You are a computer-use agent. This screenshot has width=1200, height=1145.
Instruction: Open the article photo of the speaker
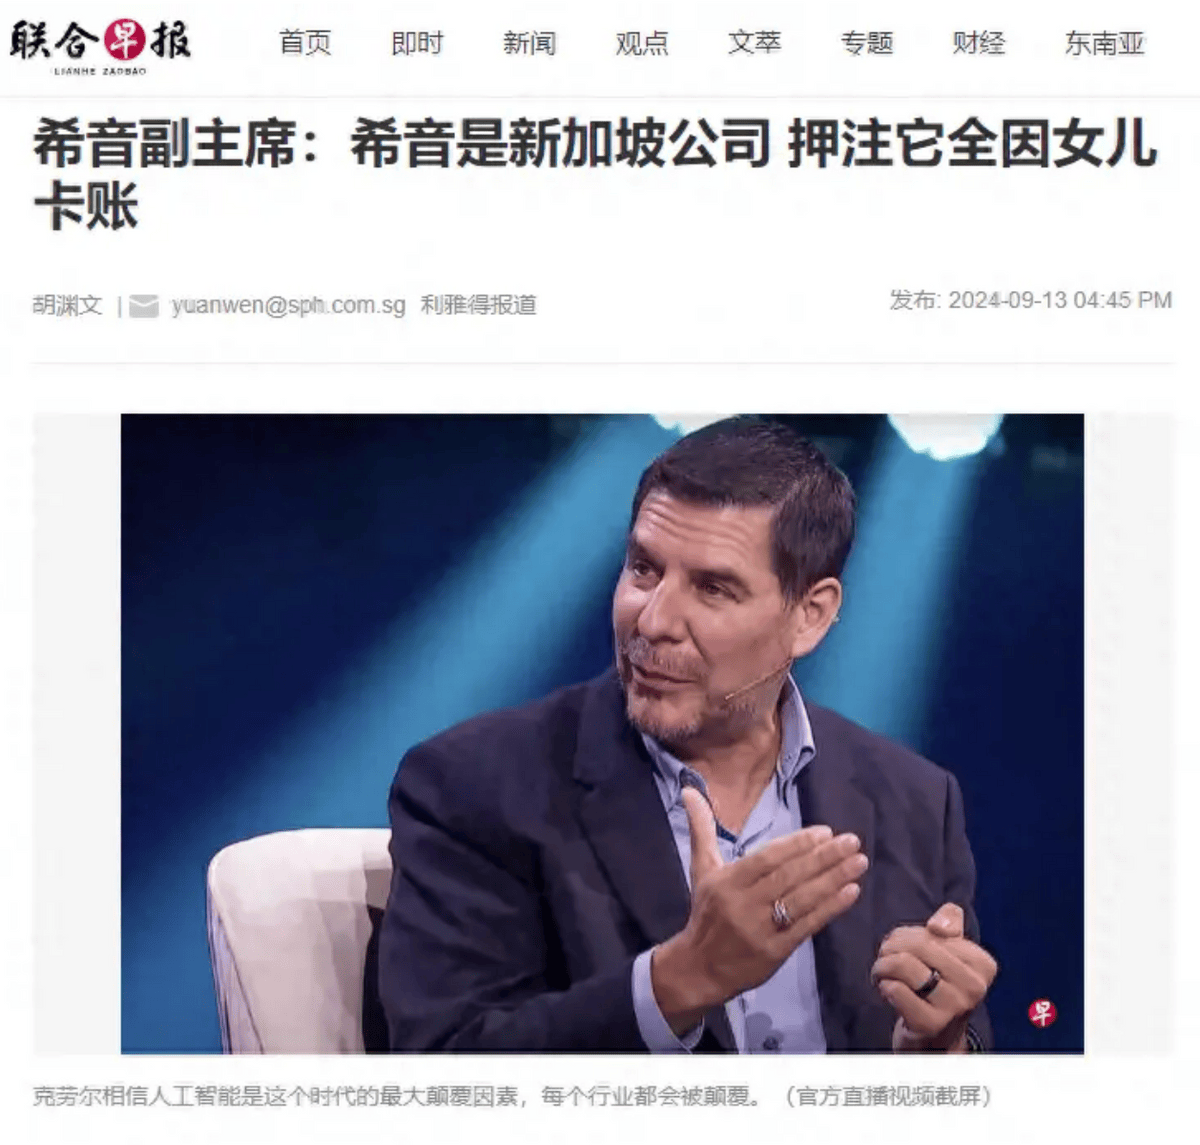pyautogui.click(x=602, y=733)
